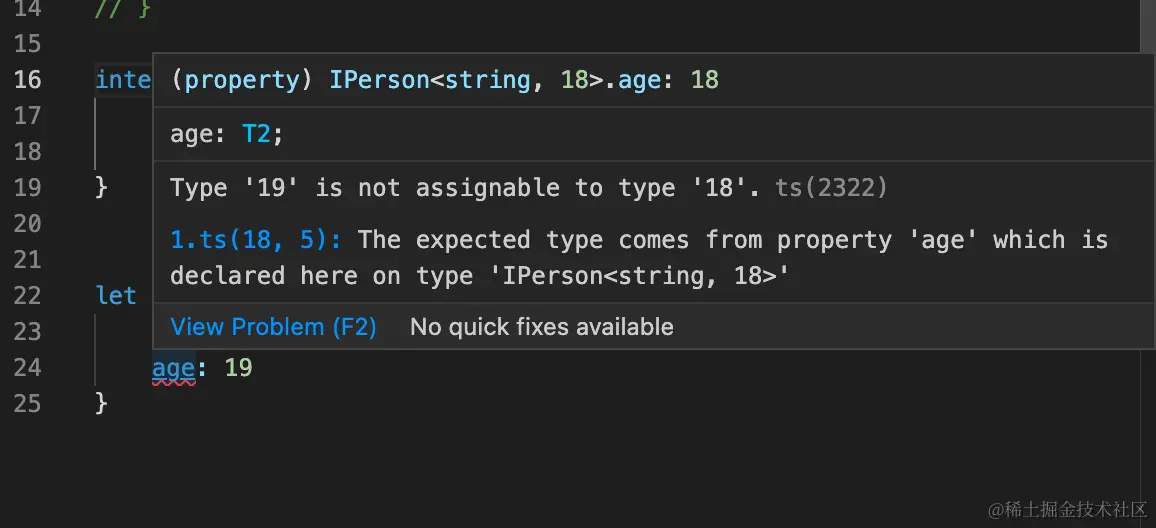Click the let keyword on line 22
Screen dimensions: 1156x528
pos(116,296)
